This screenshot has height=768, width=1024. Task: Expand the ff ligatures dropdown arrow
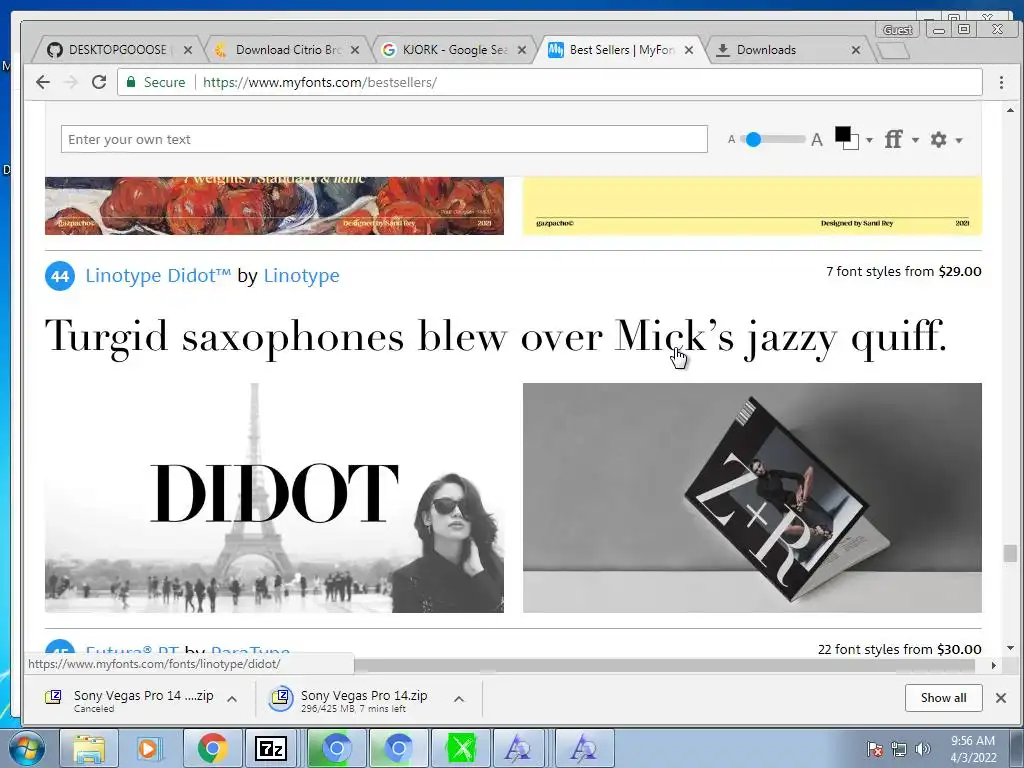point(915,140)
